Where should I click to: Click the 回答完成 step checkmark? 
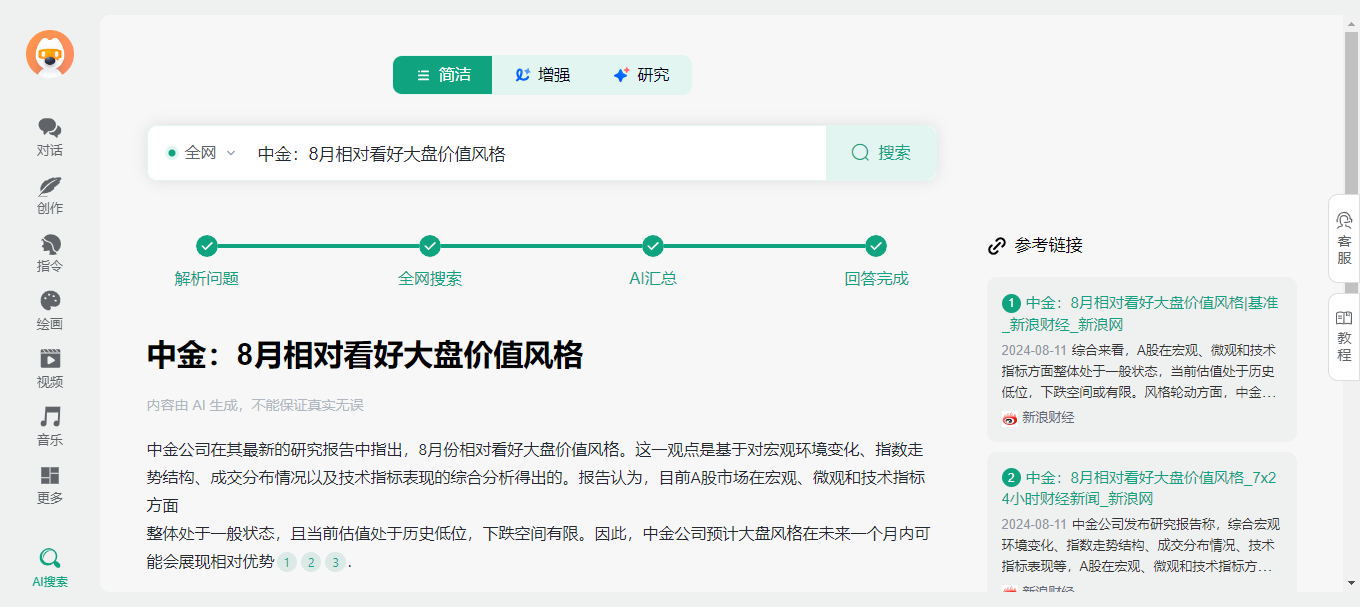click(876, 246)
